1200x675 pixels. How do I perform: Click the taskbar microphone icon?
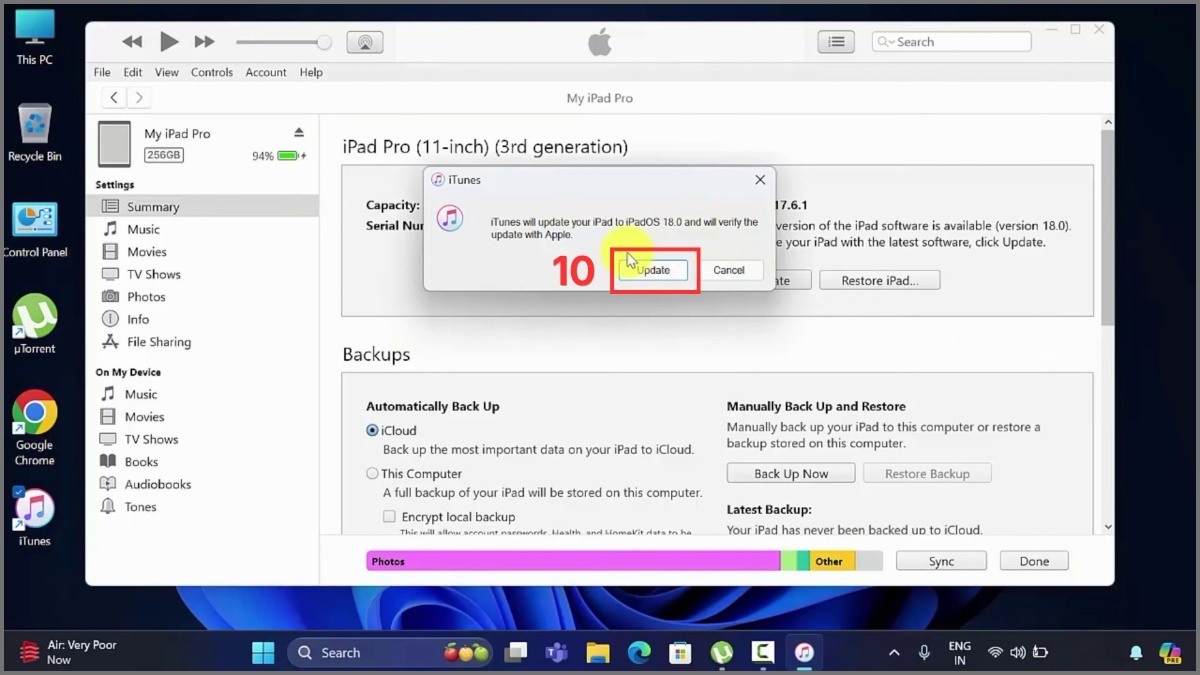pyautogui.click(x=924, y=653)
